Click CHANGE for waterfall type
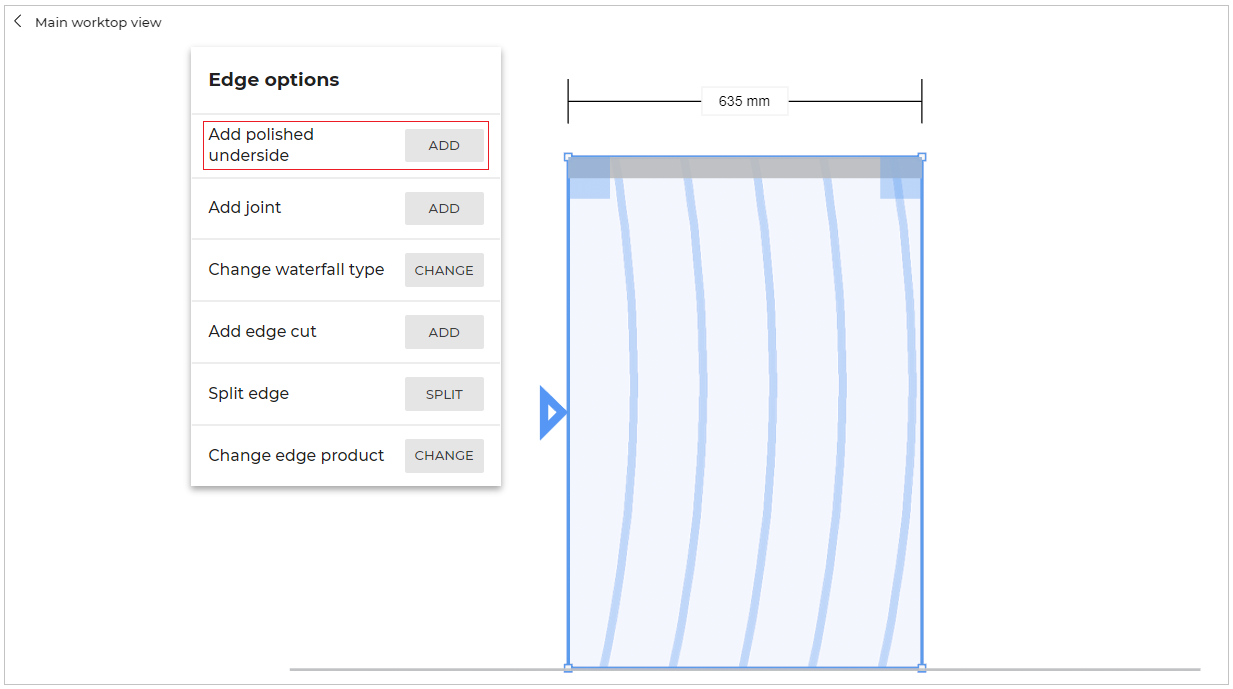 click(444, 270)
